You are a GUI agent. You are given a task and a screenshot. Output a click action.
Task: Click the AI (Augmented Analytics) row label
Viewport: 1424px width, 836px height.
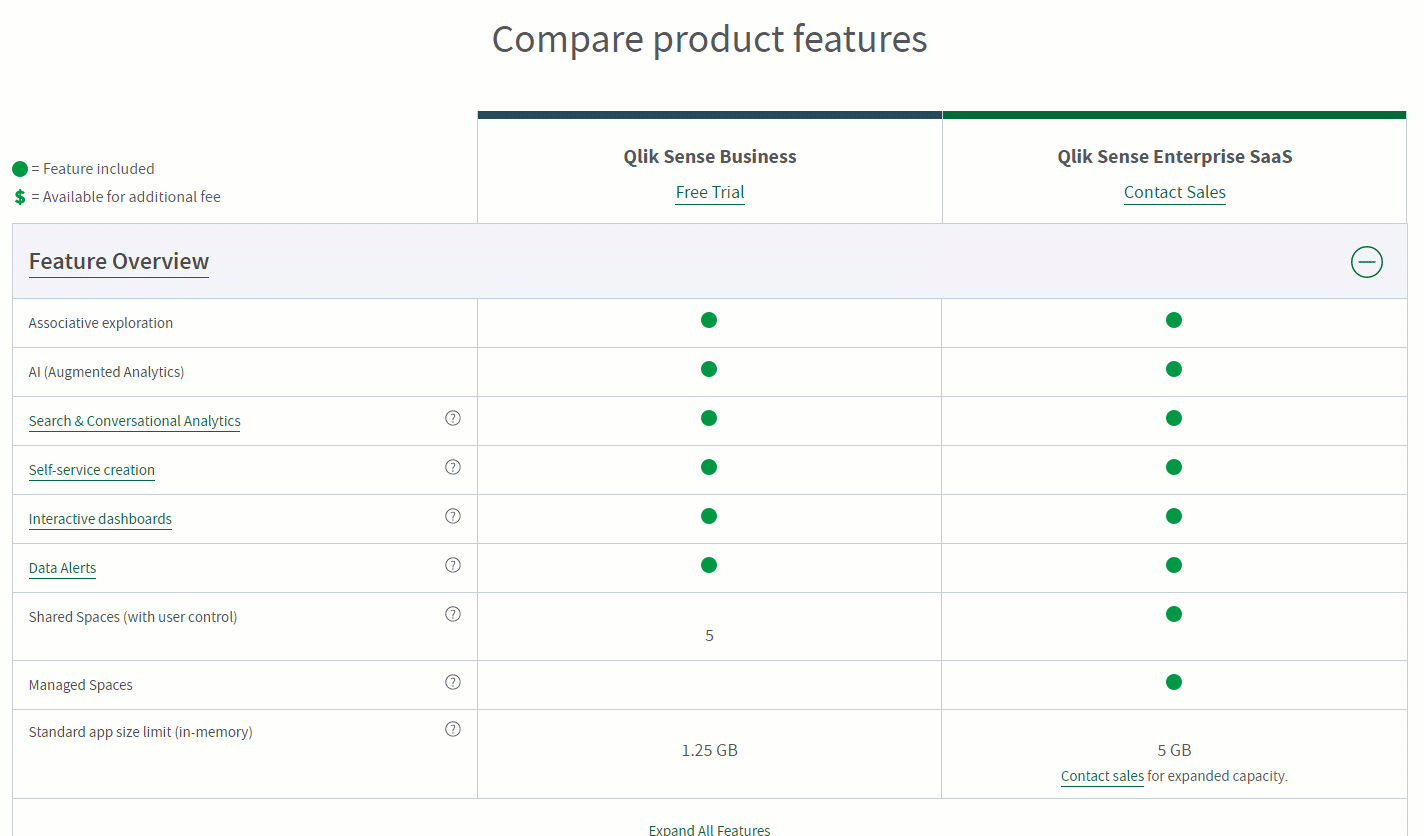pyautogui.click(x=107, y=372)
